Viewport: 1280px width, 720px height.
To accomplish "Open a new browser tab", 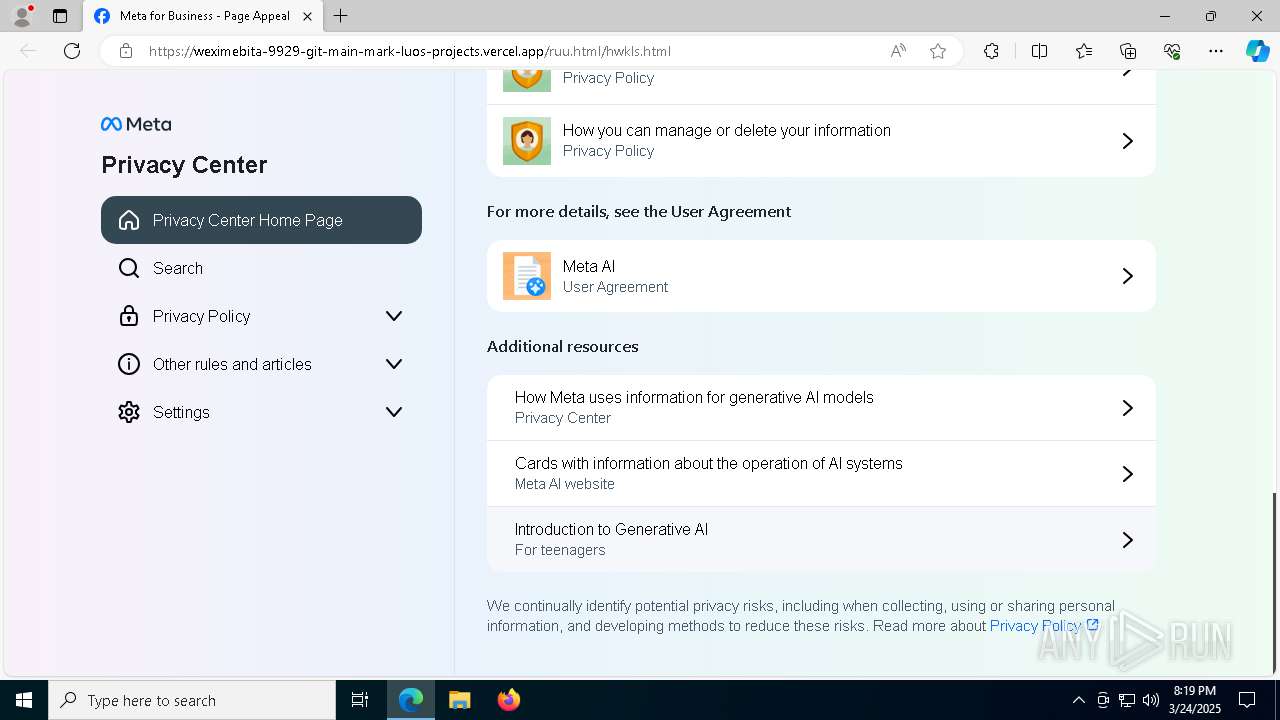I will coord(341,16).
